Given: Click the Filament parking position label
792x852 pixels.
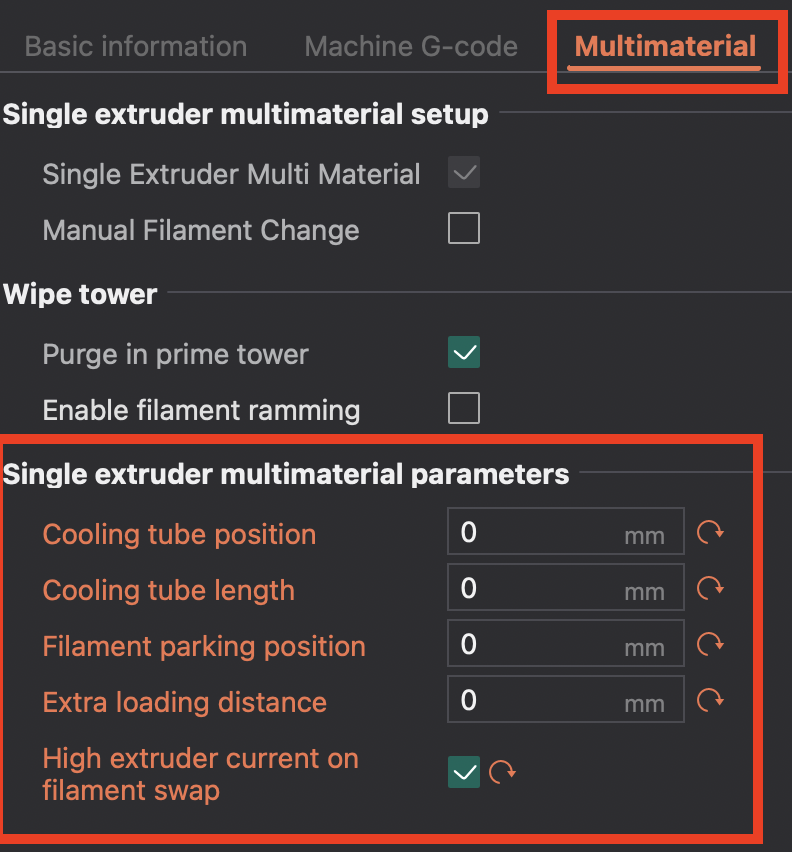Looking at the screenshot, I should [x=204, y=646].
